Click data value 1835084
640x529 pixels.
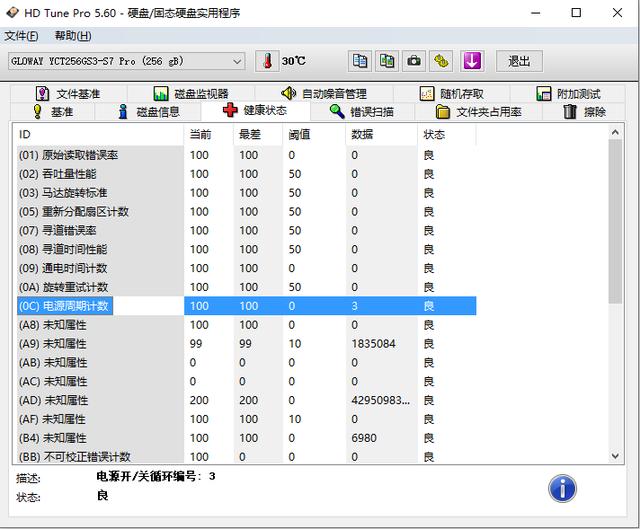(x=373, y=344)
